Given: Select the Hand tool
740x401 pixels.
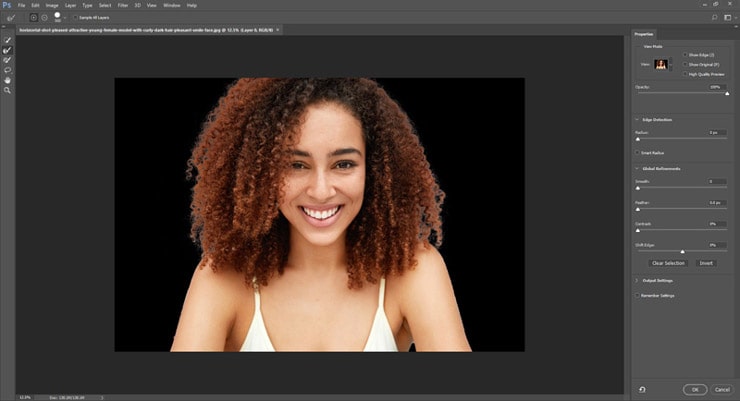Looking at the screenshot, I should (8, 80).
